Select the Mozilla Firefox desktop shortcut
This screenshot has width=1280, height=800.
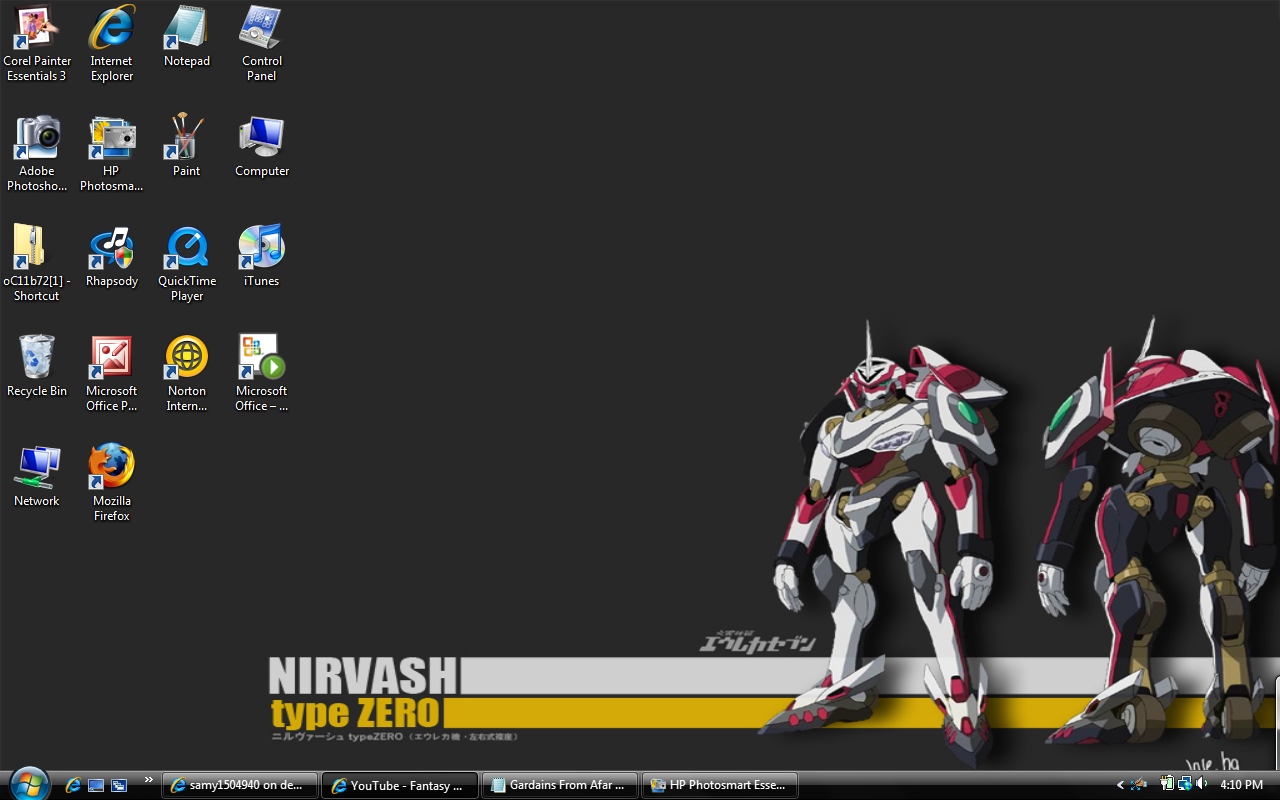(x=112, y=484)
